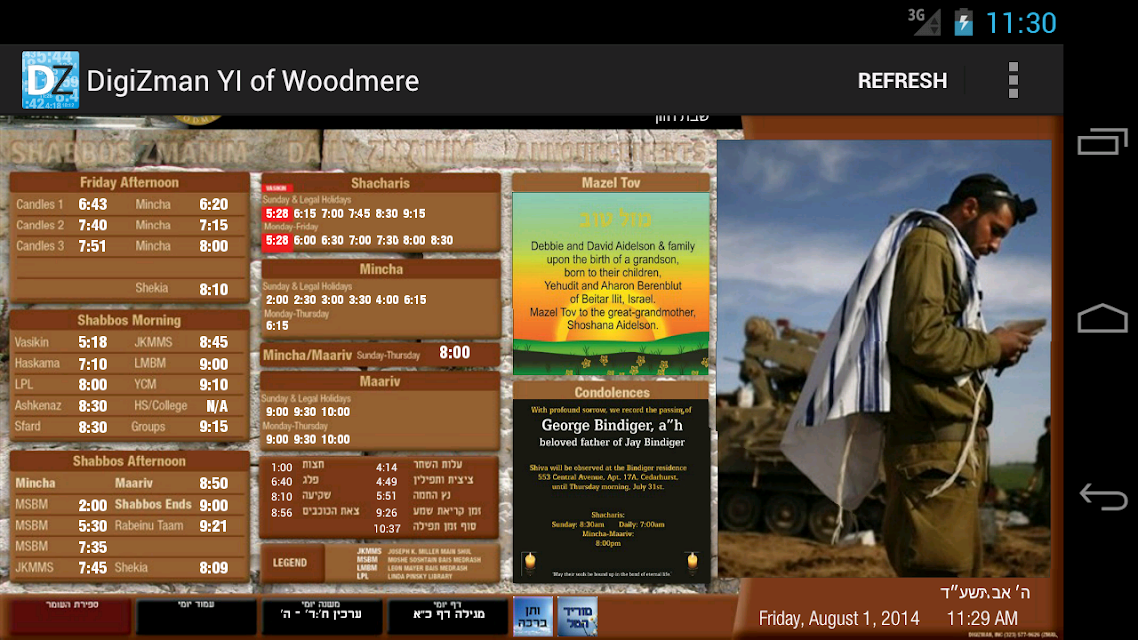
Task: Switch to Daily Zmanim tab
Action: (x=380, y=152)
